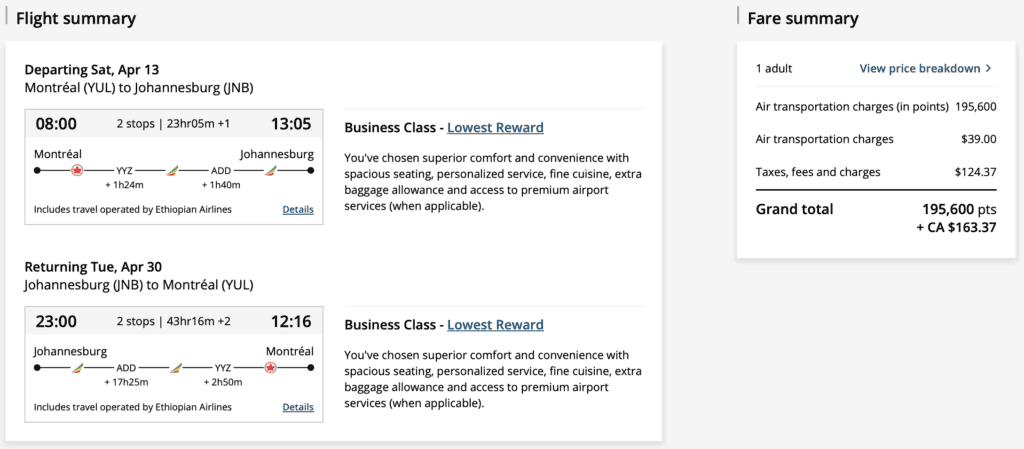This screenshot has width=1024, height=449.
Task: Click the Air Canada logo on departing flight
Action: (76, 171)
